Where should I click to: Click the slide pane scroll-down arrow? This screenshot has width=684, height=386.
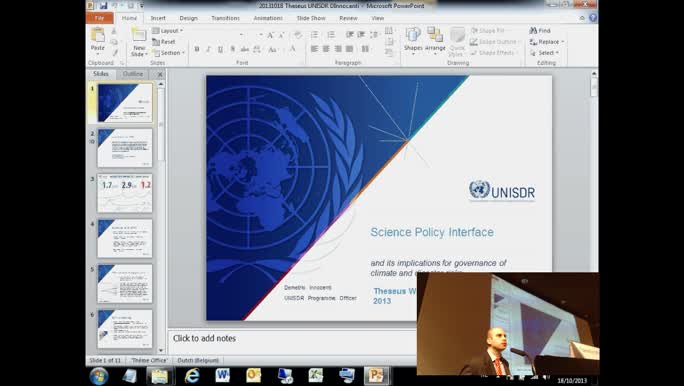(161, 350)
